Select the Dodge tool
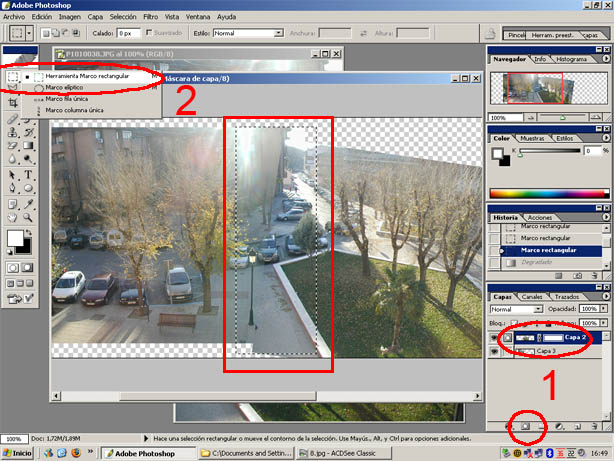This screenshot has width=614, height=461. [28, 159]
